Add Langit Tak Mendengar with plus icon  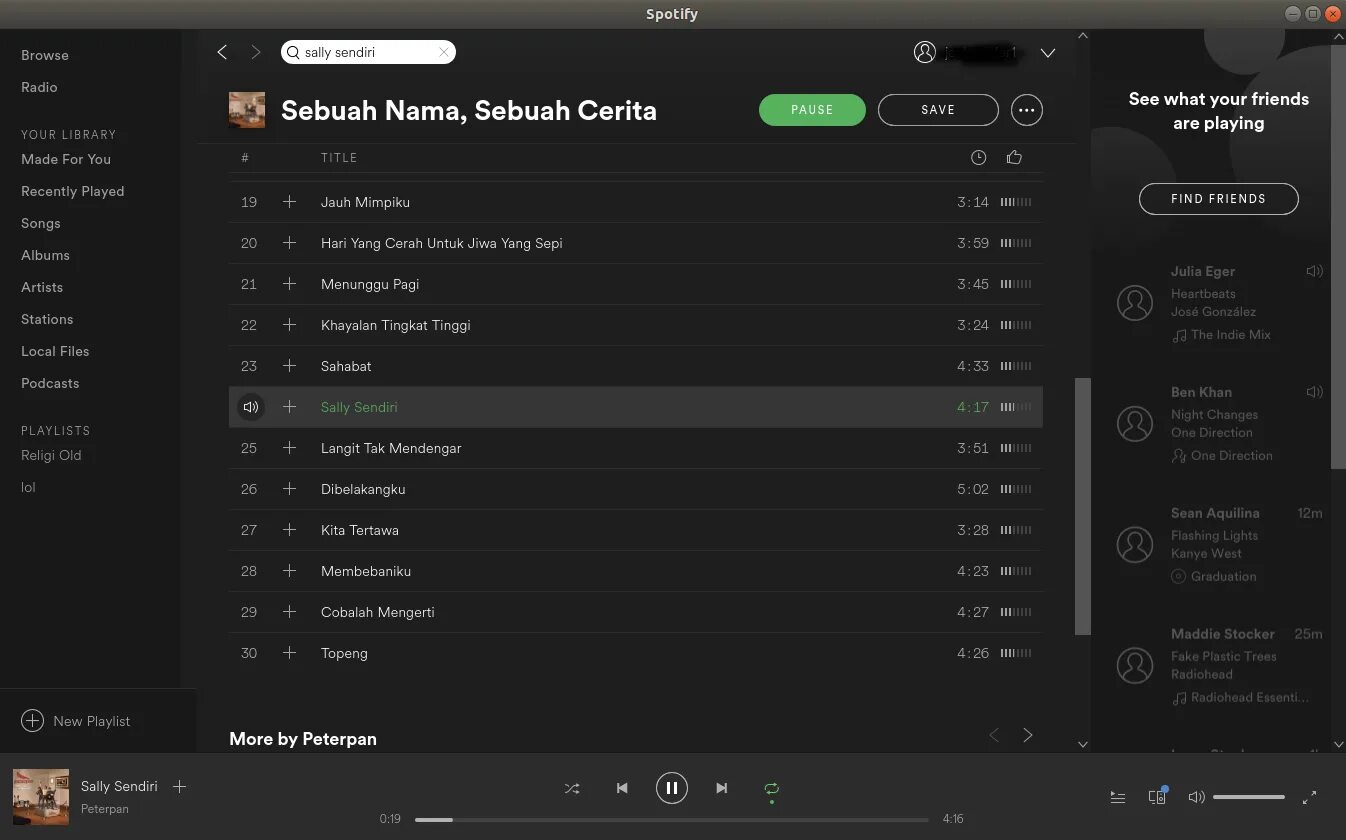coord(289,448)
